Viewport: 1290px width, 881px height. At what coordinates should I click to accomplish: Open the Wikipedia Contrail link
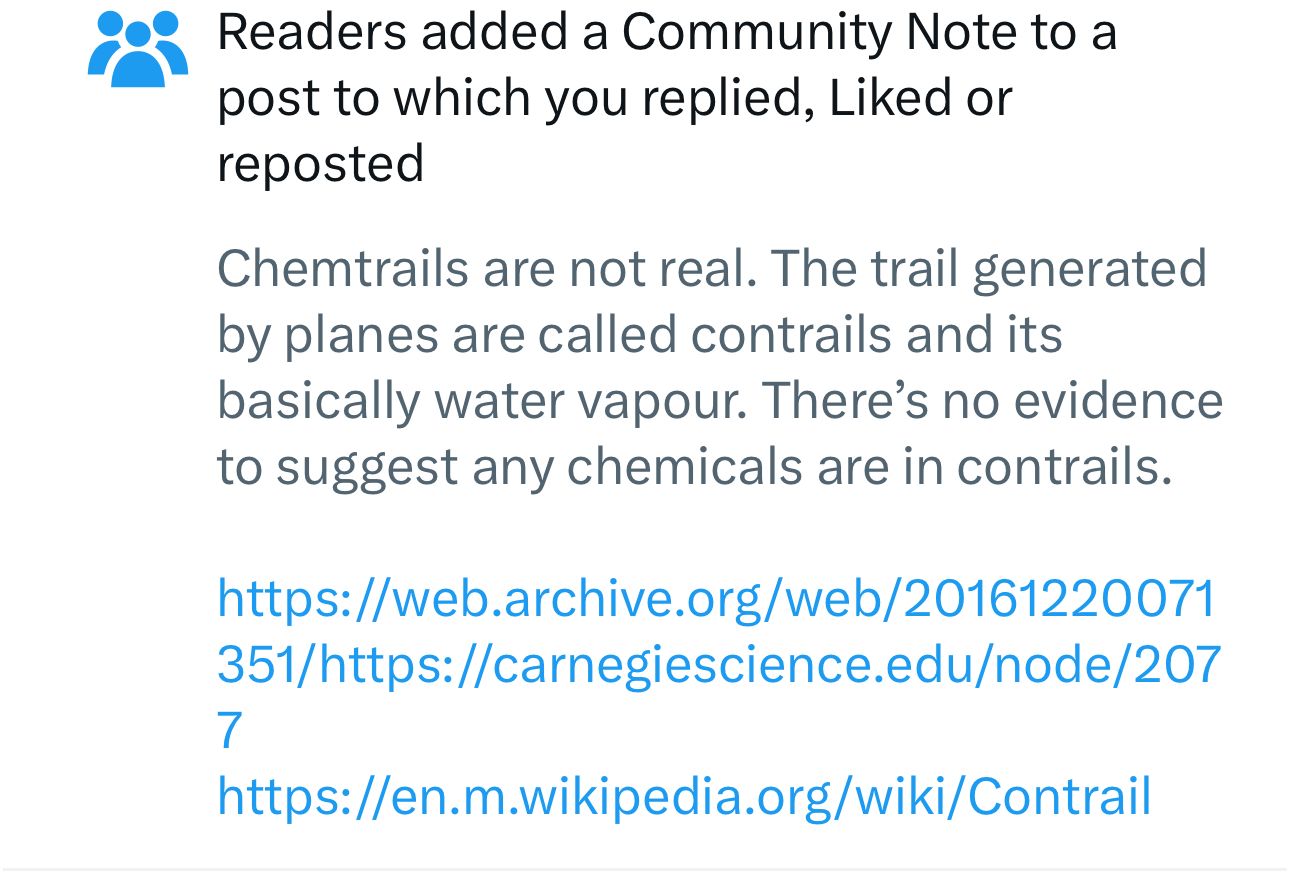coord(684,797)
